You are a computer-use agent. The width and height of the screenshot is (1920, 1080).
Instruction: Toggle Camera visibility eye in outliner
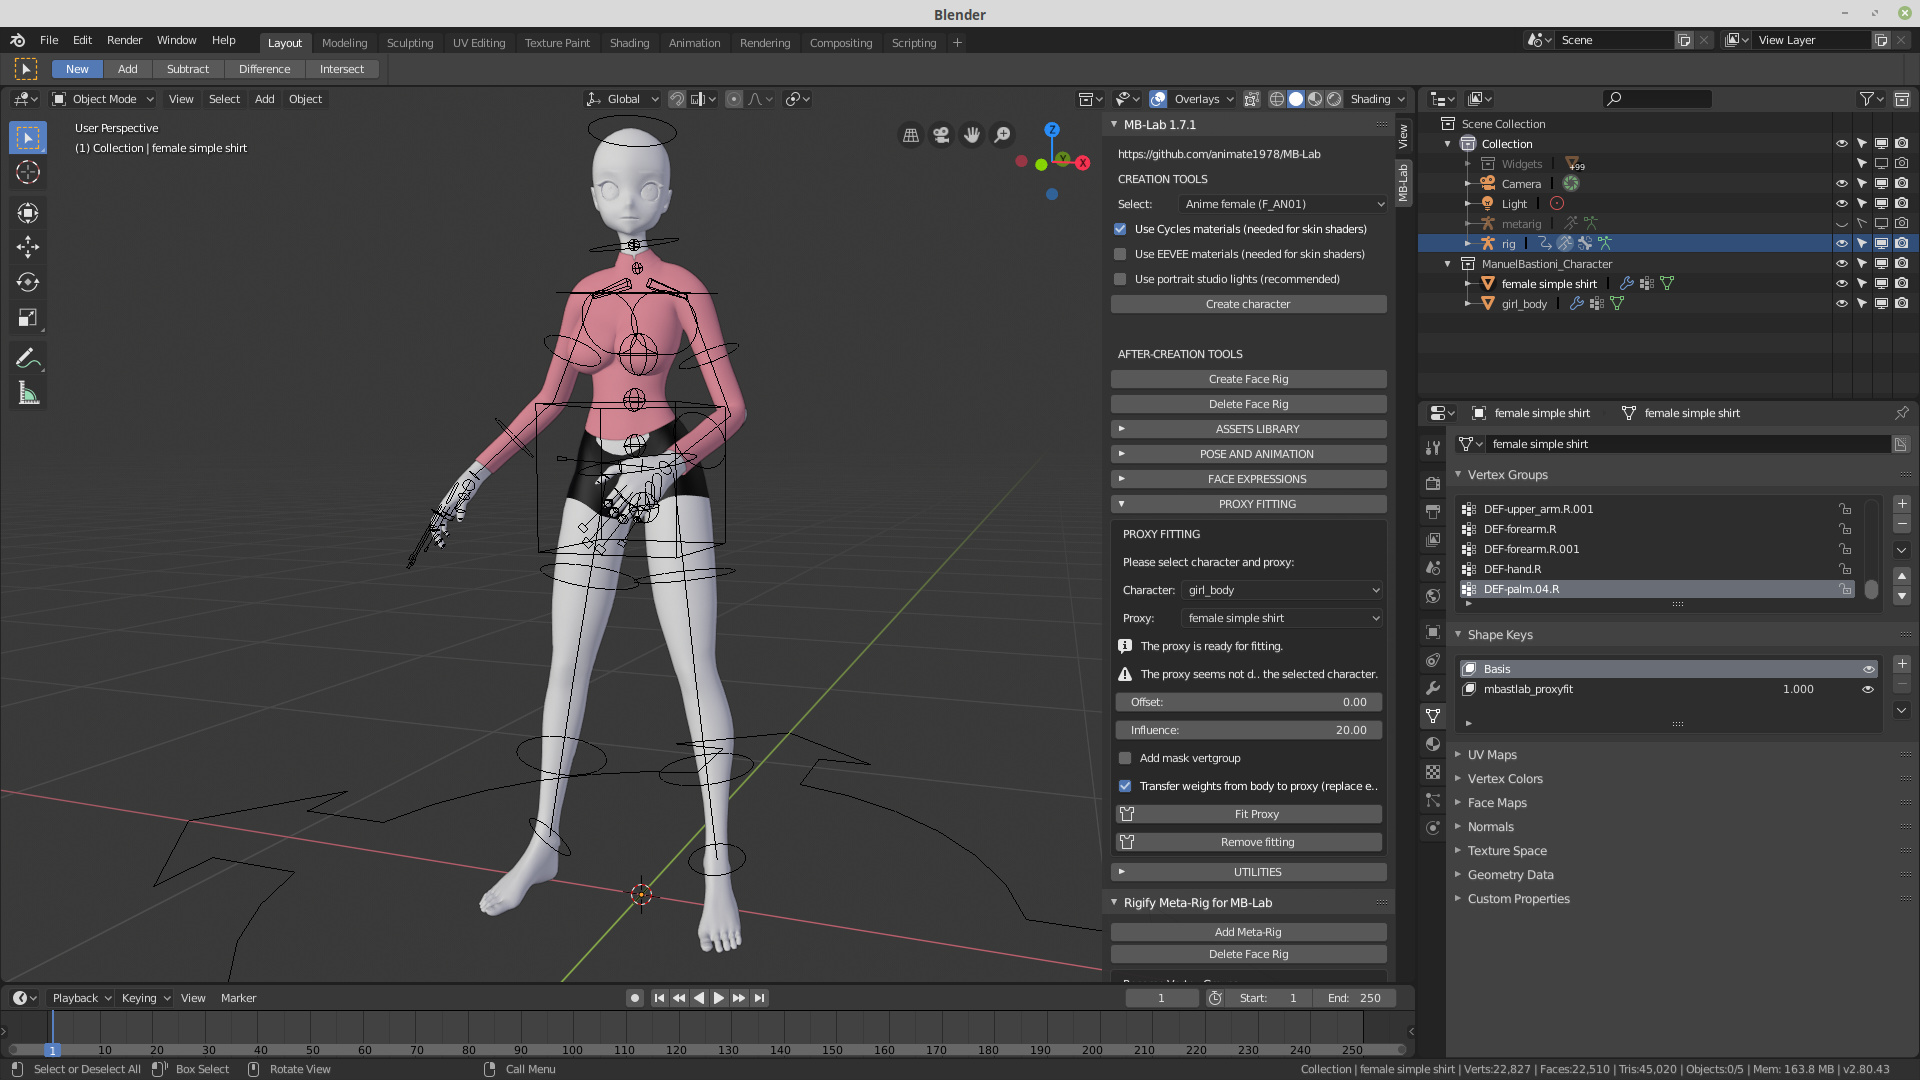1841,184
